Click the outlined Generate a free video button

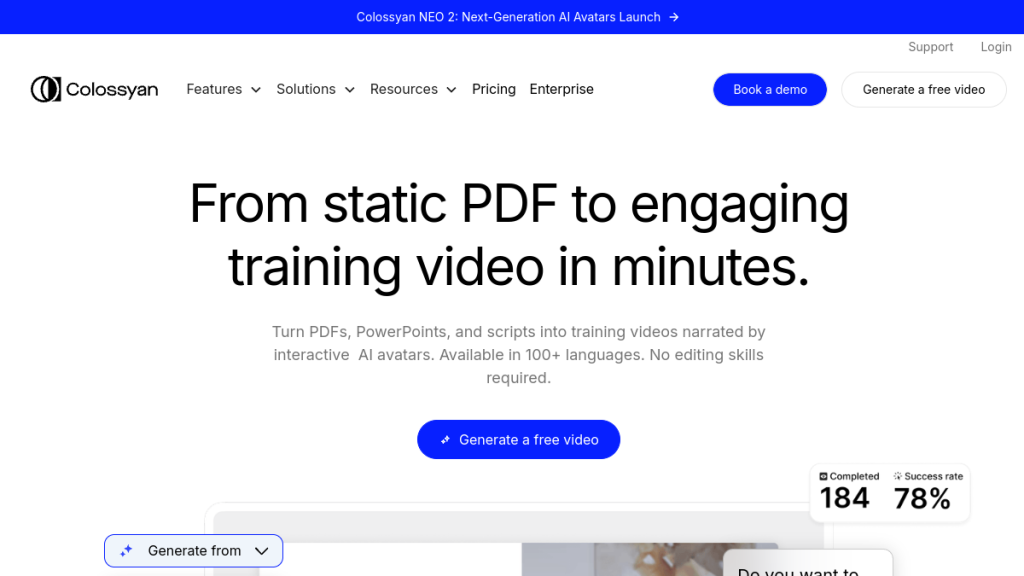coord(924,89)
